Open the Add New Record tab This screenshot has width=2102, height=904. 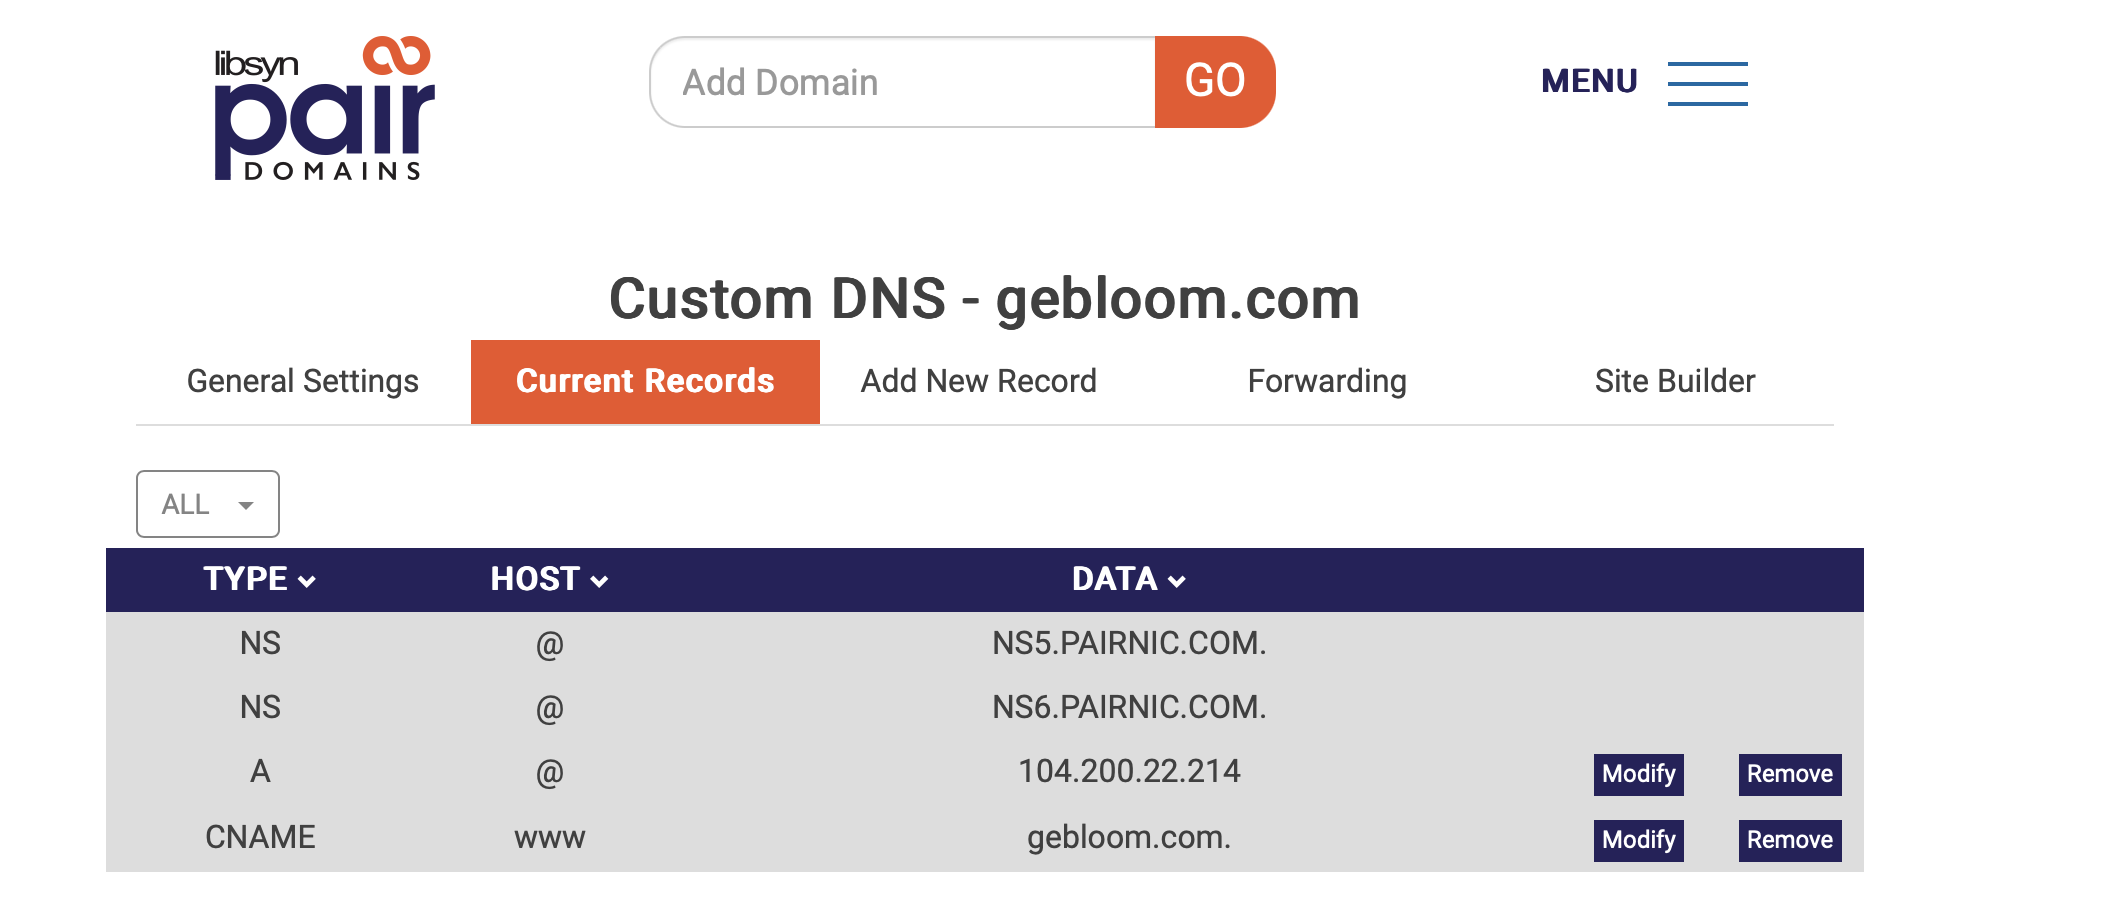pos(979,381)
